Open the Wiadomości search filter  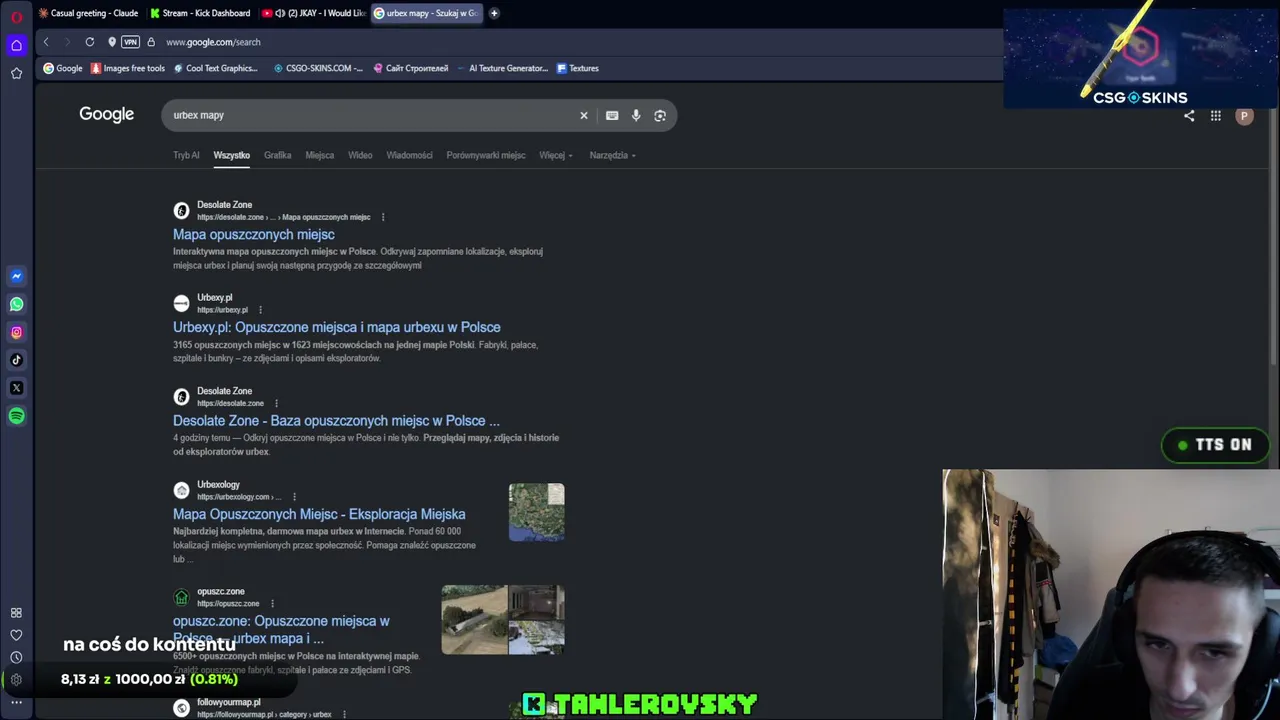(x=410, y=155)
